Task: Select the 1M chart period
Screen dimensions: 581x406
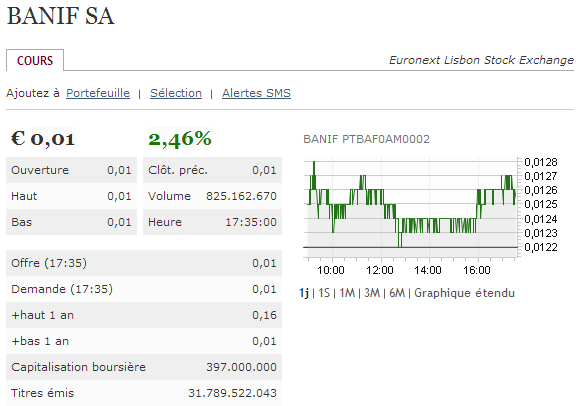Action: click(347, 293)
